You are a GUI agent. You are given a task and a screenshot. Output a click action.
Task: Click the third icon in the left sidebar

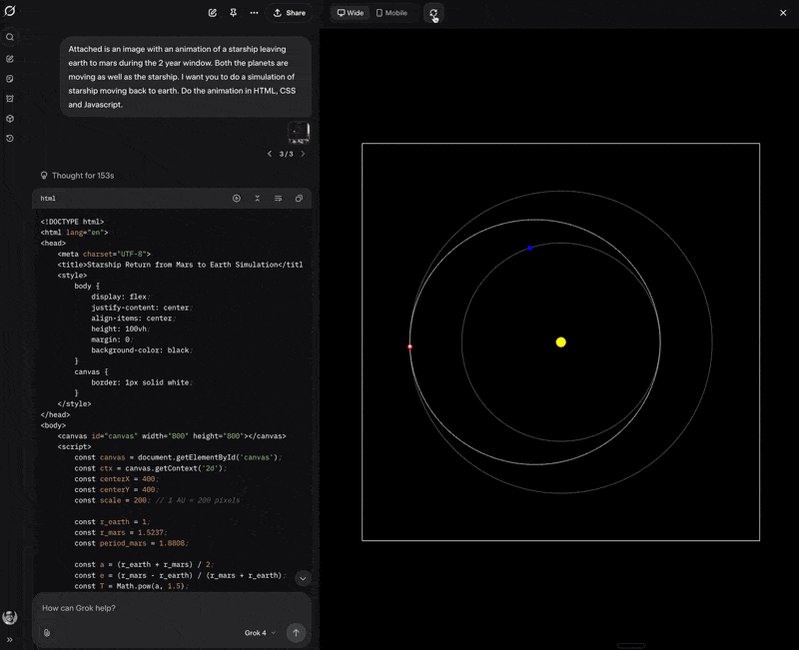(x=10, y=79)
